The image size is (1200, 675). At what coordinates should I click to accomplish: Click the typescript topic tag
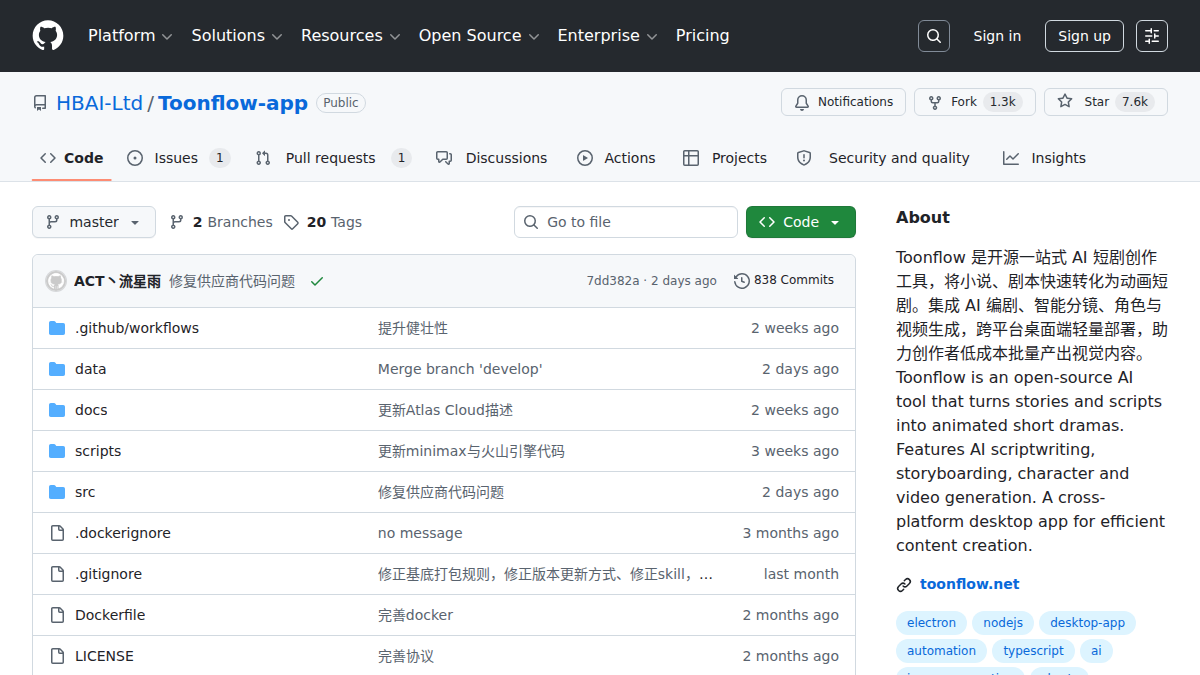point(1033,651)
